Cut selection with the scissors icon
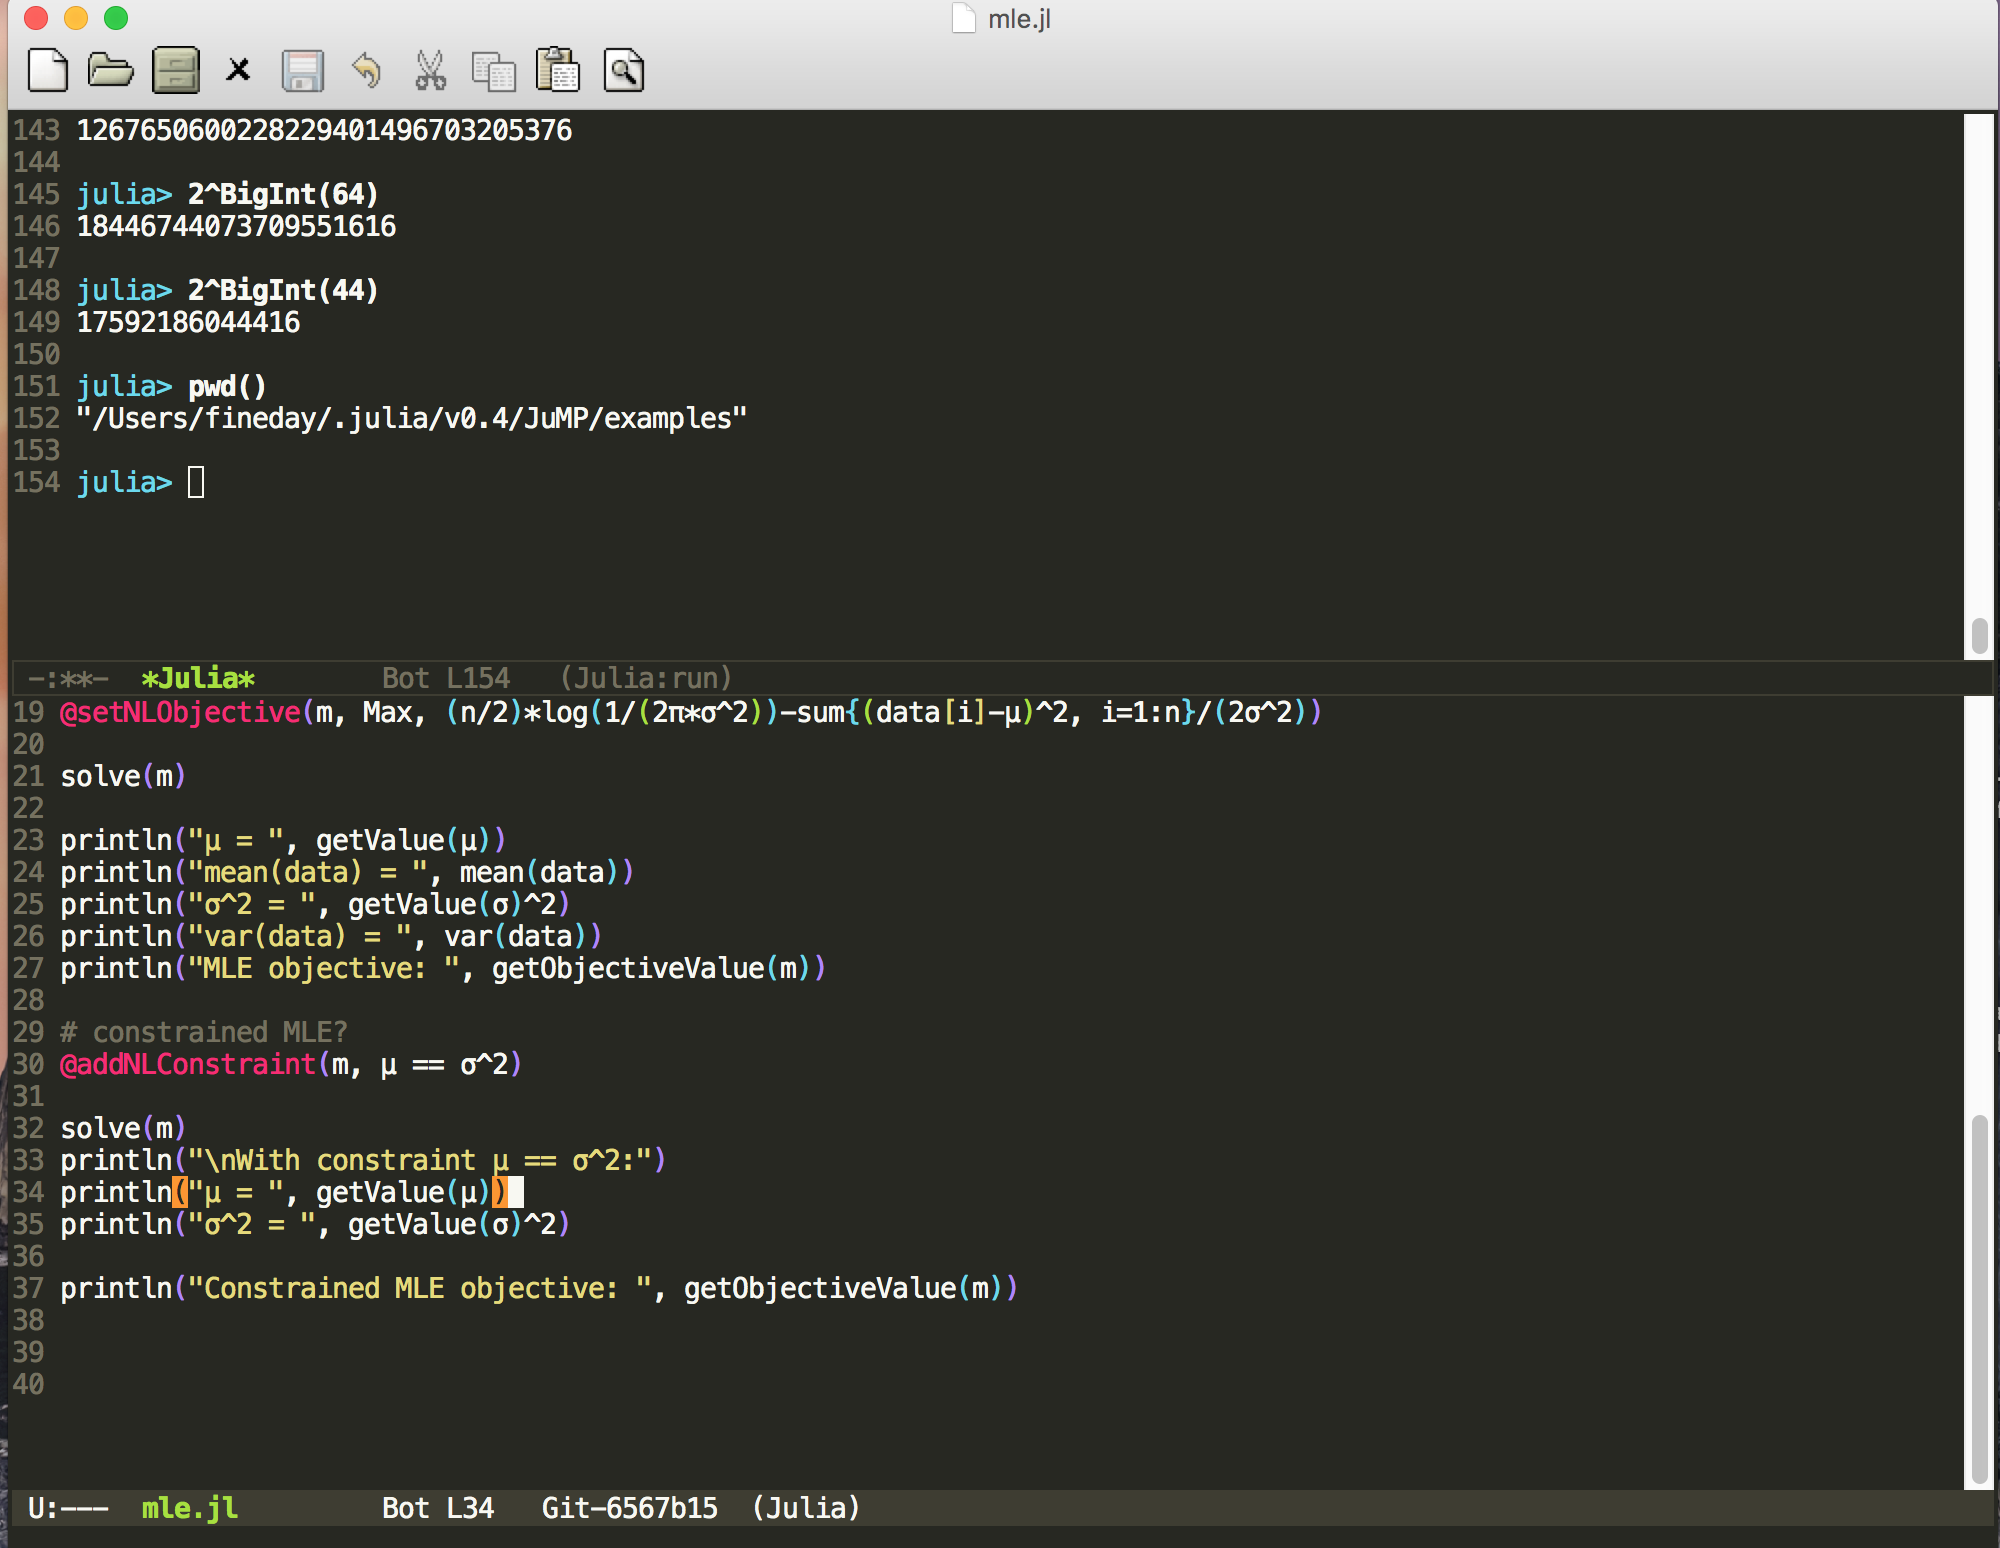The height and width of the screenshot is (1548, 2000). pyautogui.click(x=430, y=71)
